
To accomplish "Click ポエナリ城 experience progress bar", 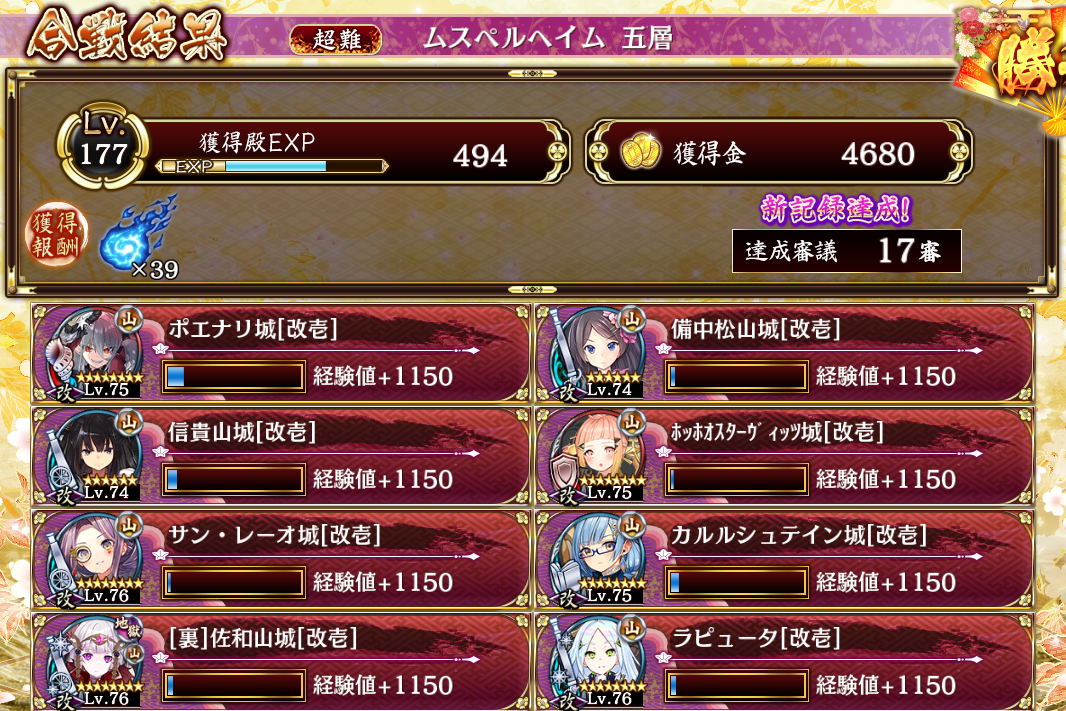I will [233, 377].
